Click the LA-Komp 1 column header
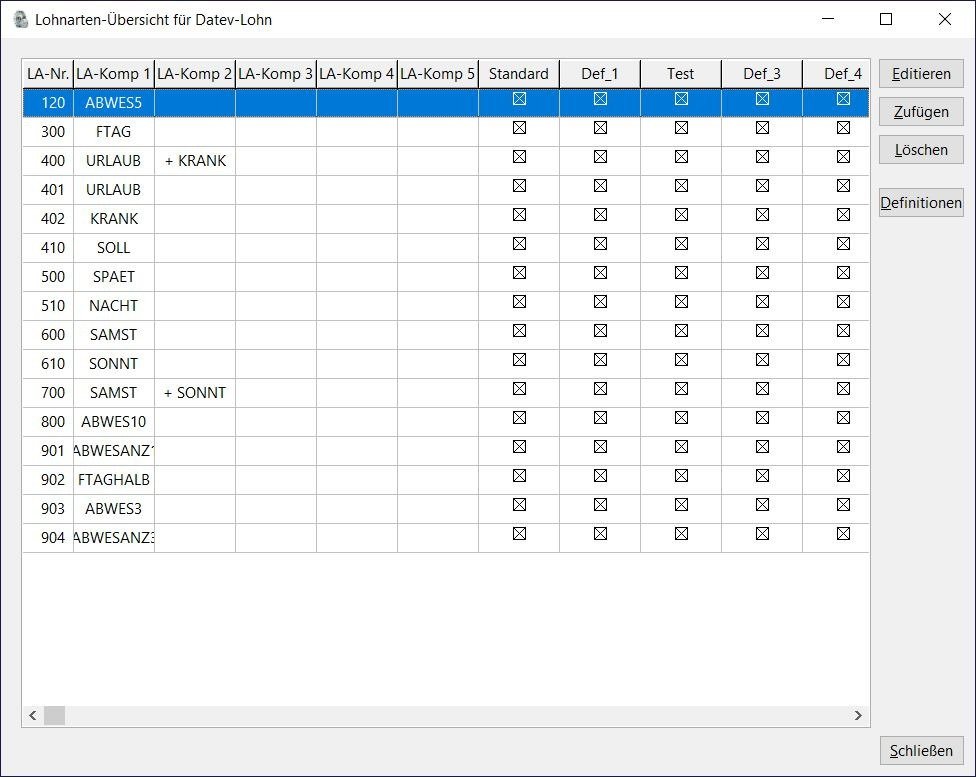 click(114, 74)
